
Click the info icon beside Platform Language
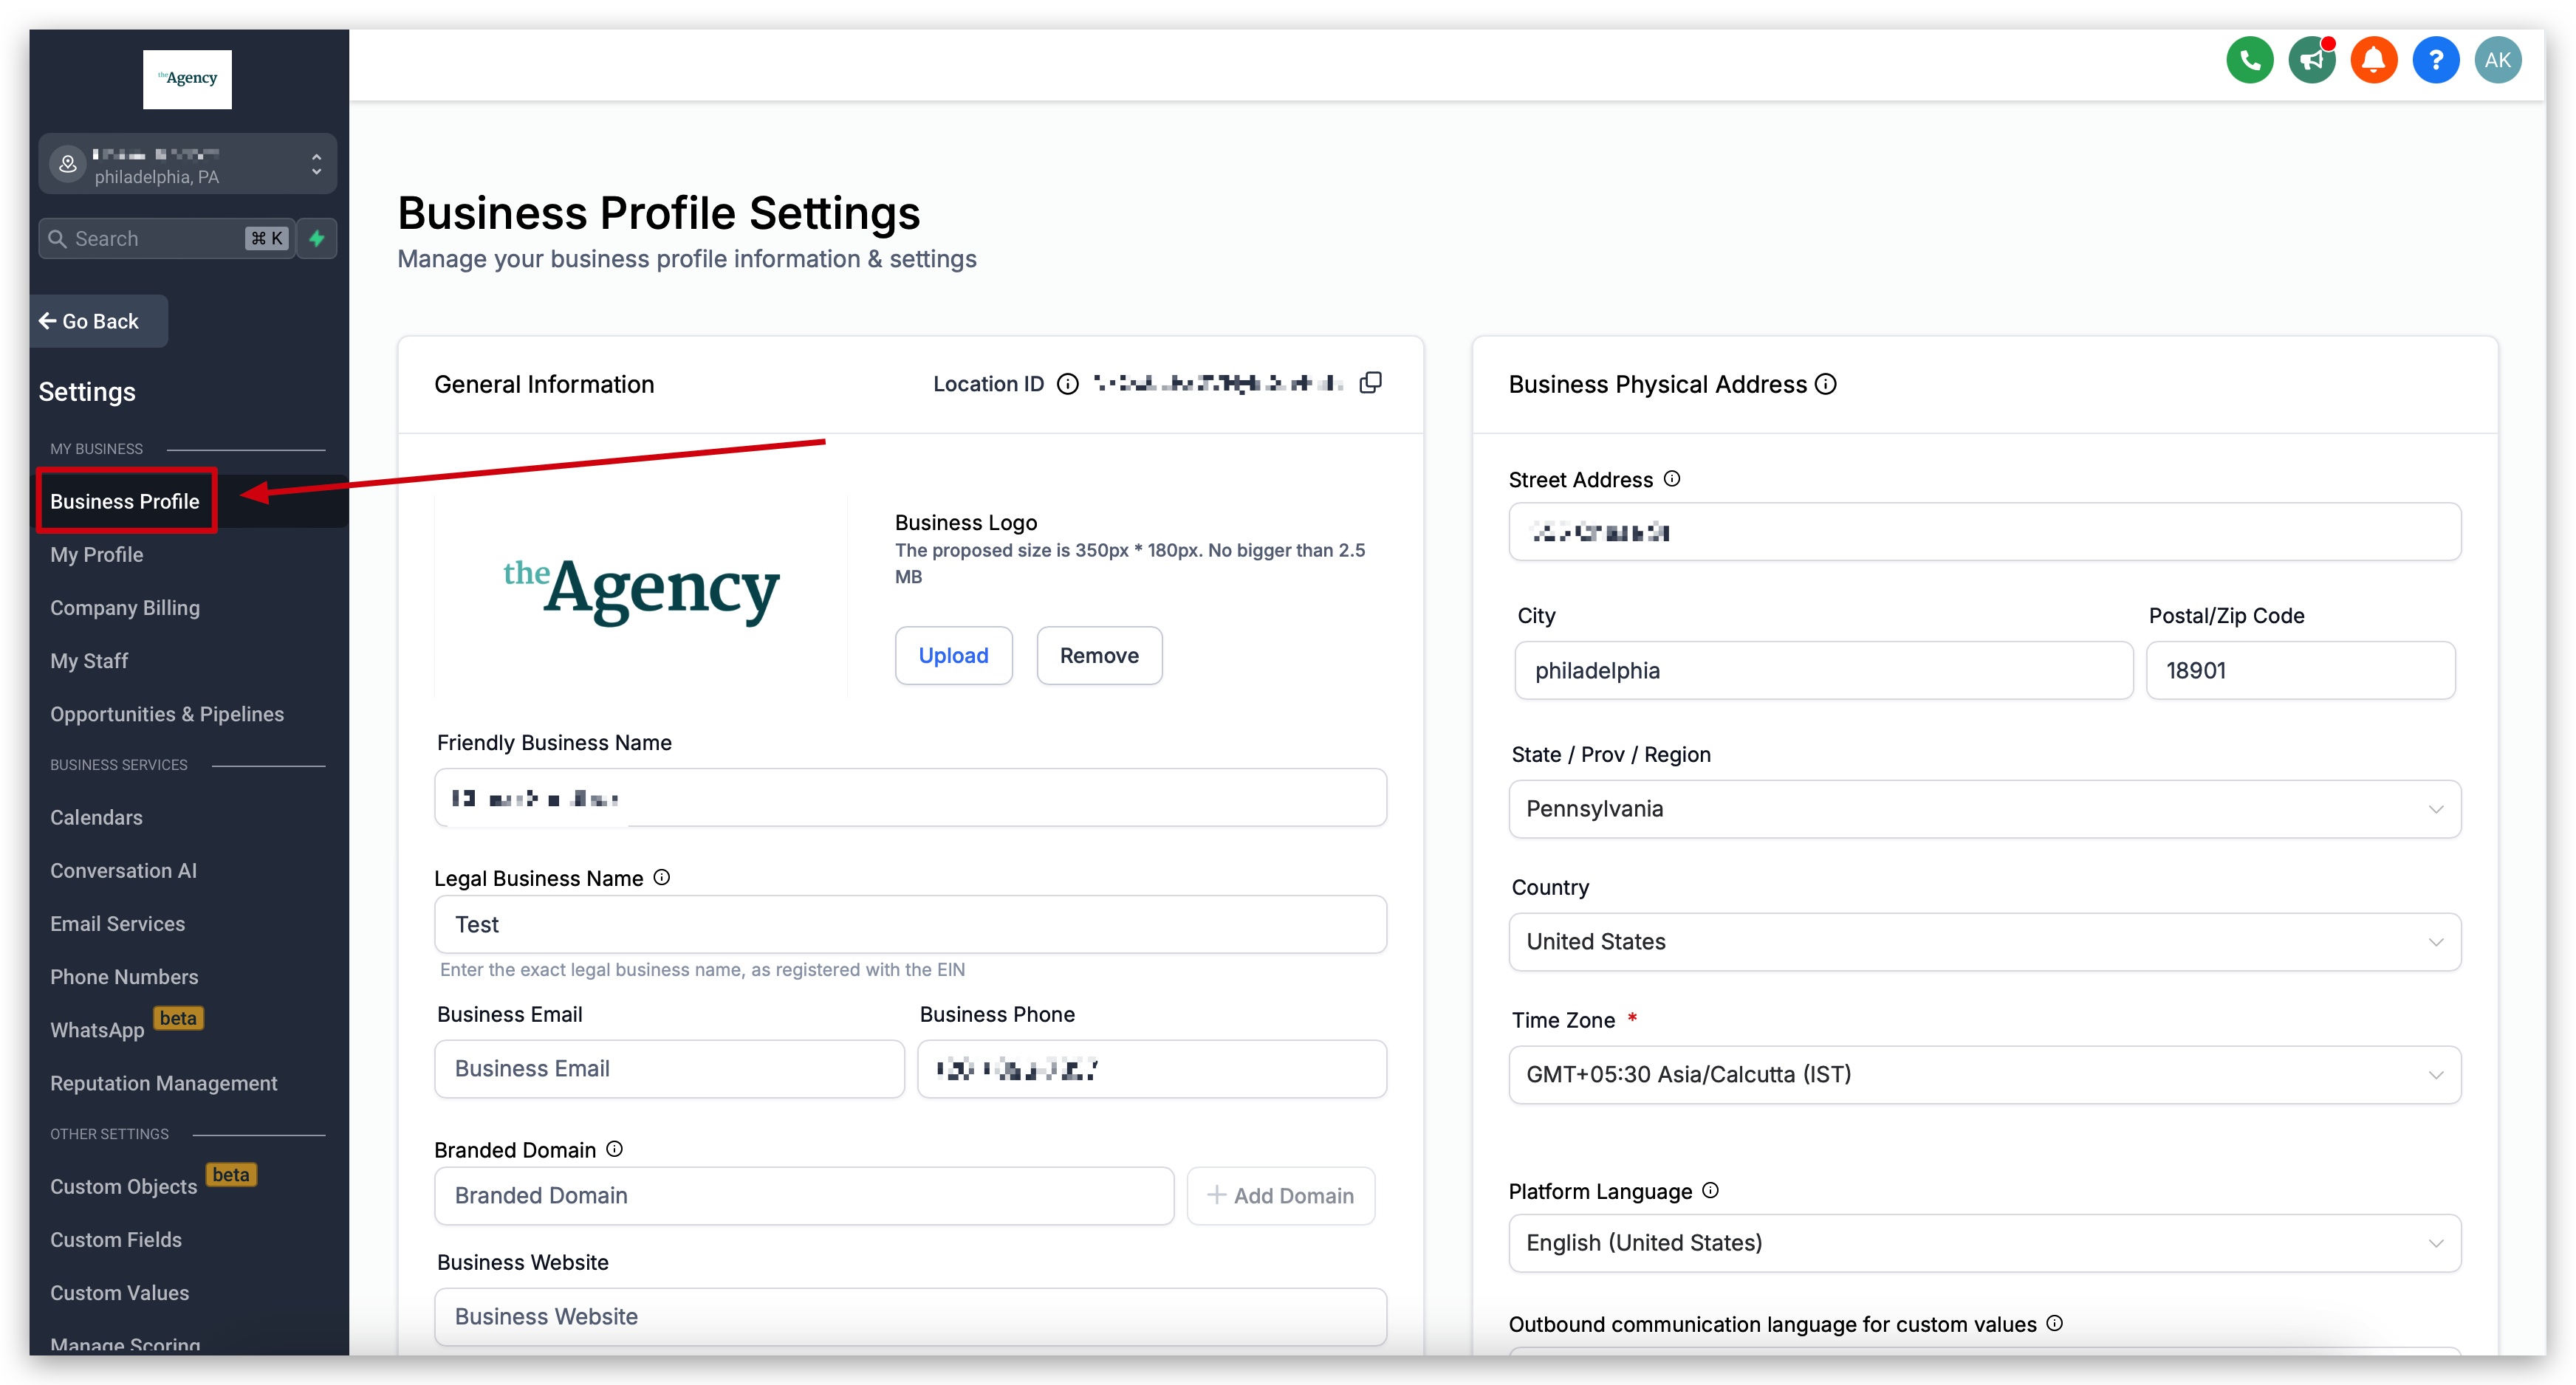1710,1190
